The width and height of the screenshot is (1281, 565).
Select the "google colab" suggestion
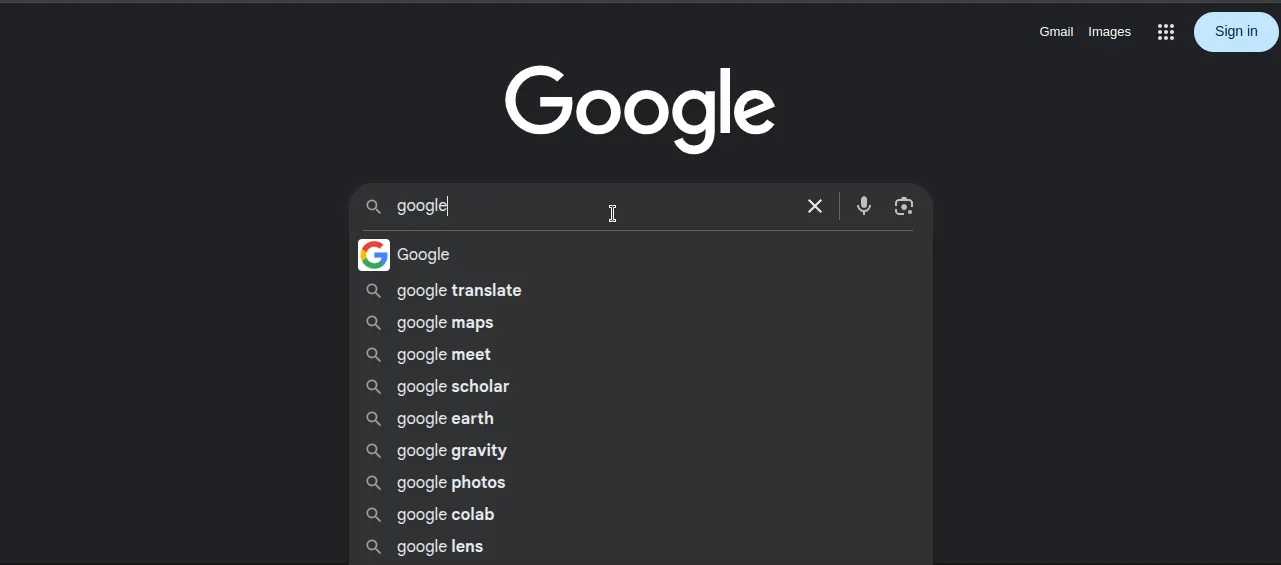[446, 515]
